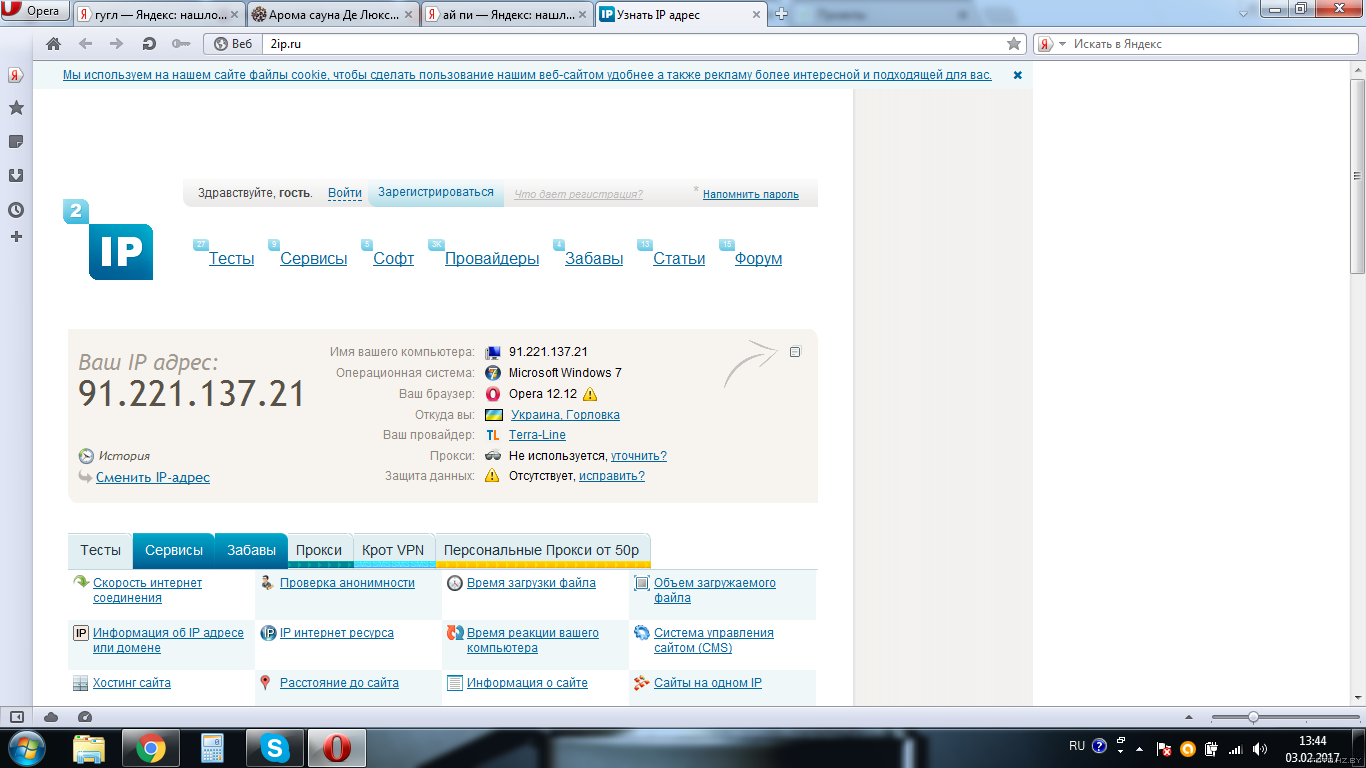This screenshot has width=1366, height=768.
Task: Open Windows Explorer from the taskbar
Action: tap(89, 748)
